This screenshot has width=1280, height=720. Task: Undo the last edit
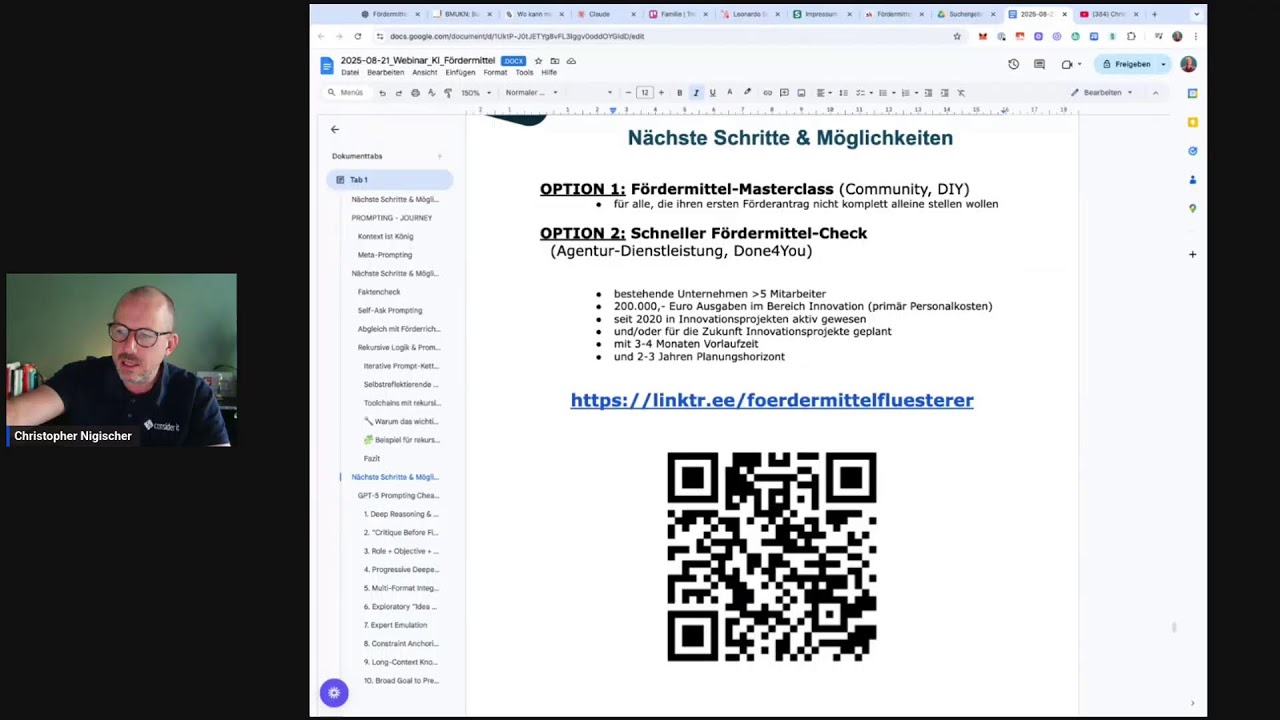pos(382,93)
